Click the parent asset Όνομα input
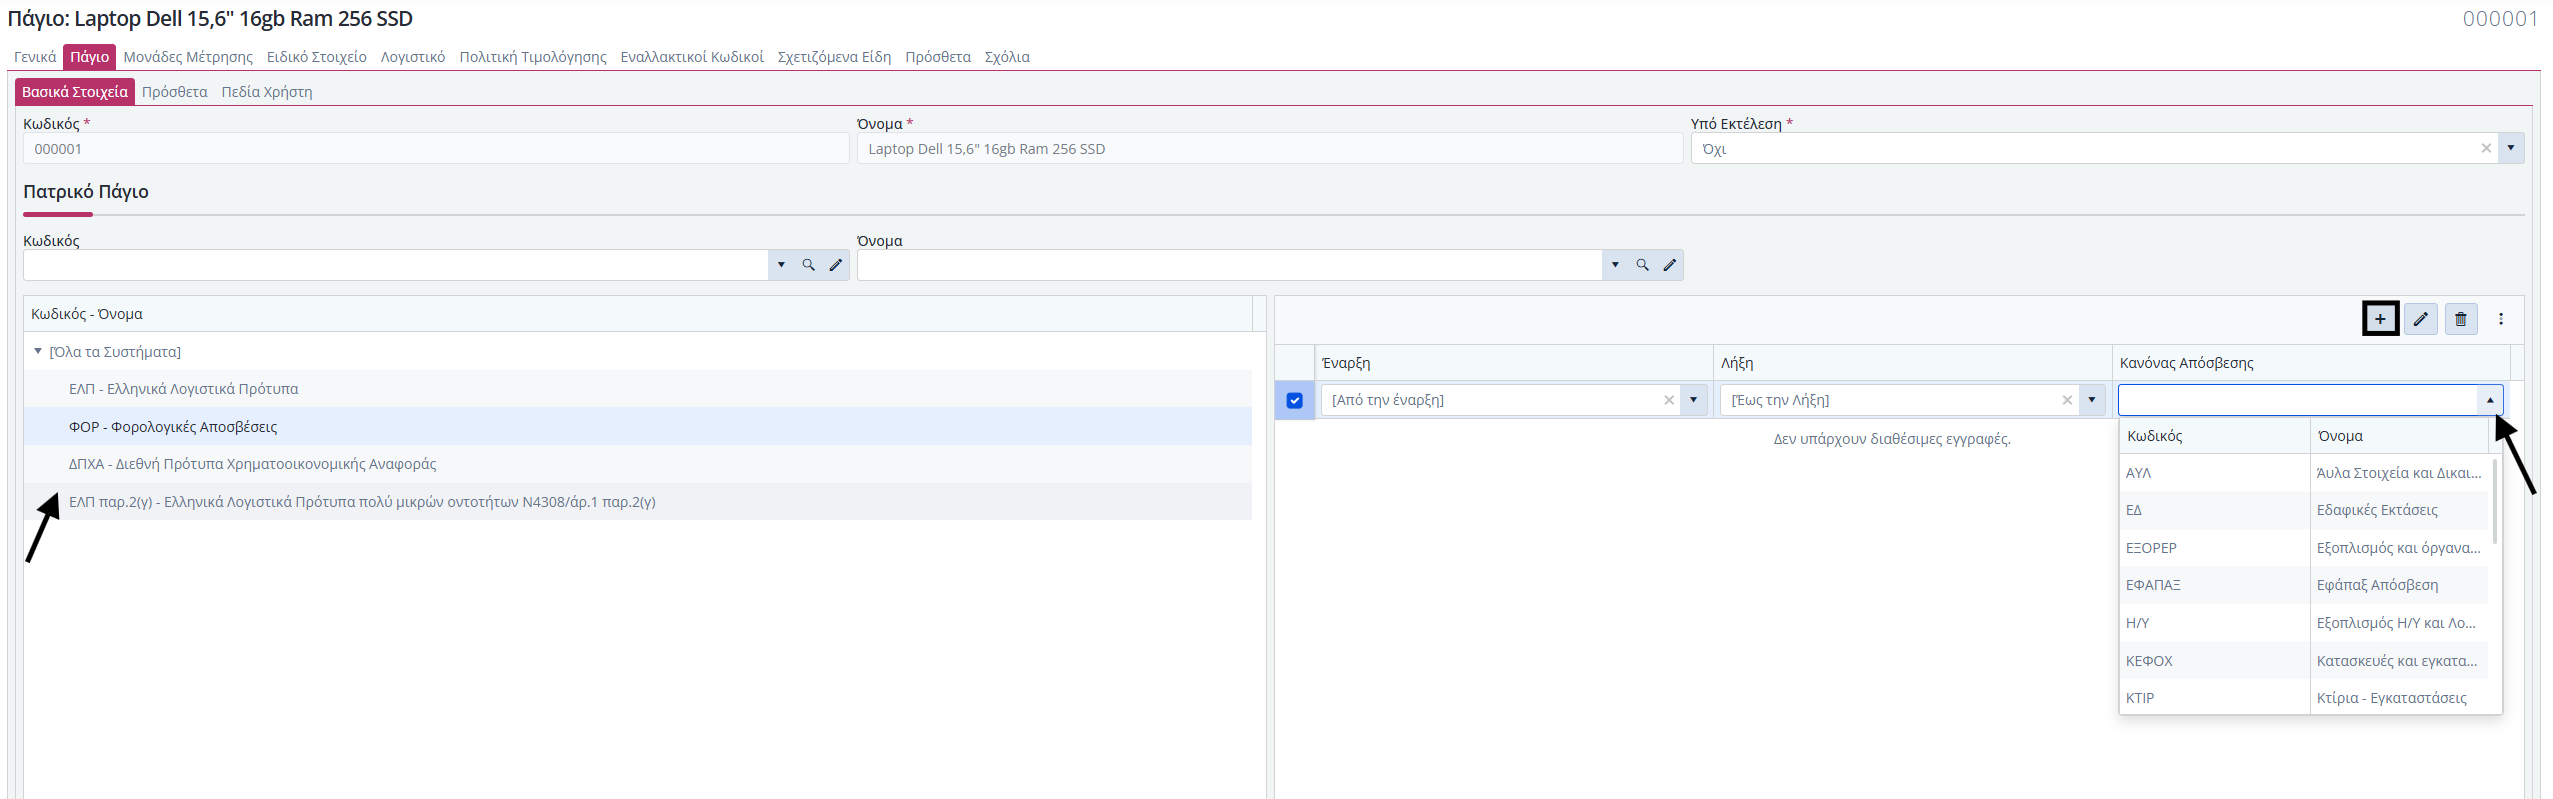 tap(1230, 265)
